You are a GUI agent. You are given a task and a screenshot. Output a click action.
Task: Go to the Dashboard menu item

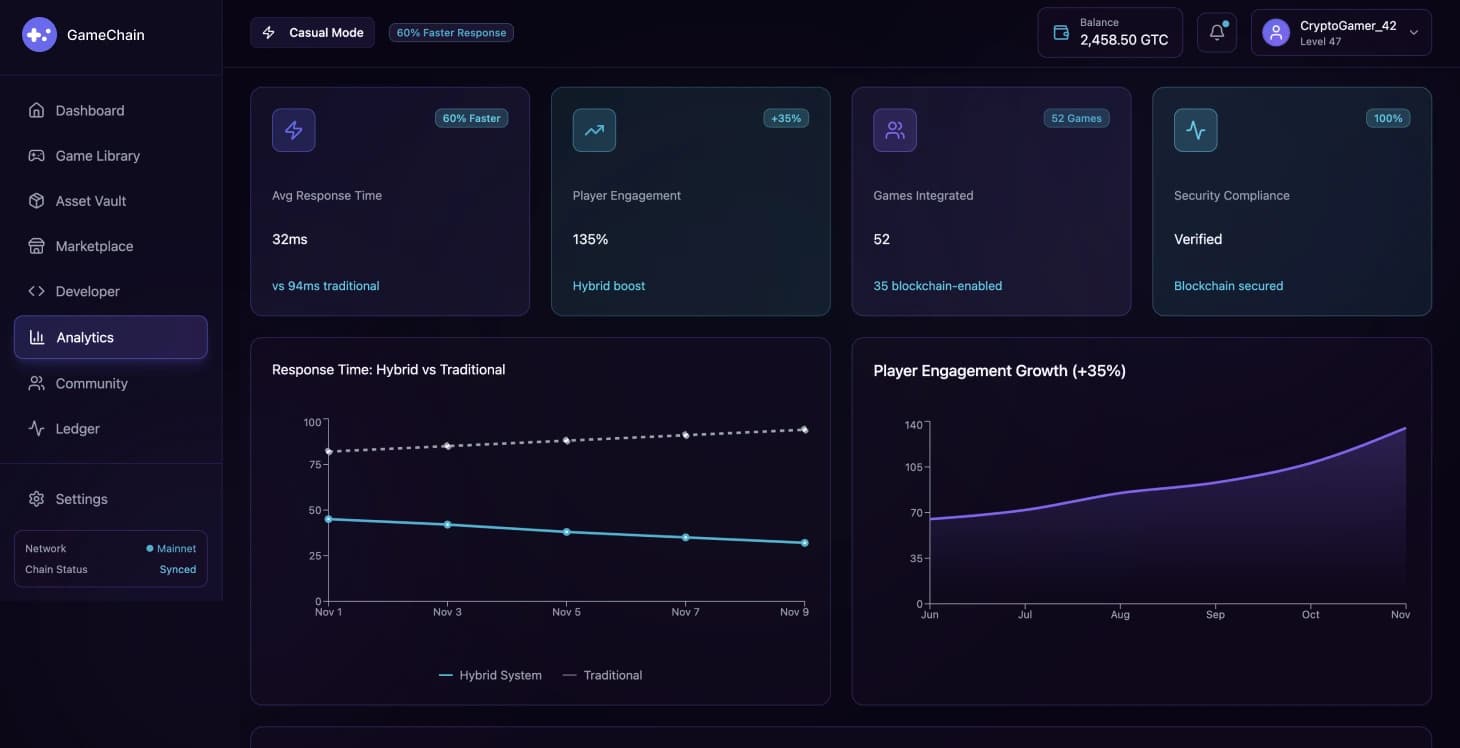(x=90, y=110)
